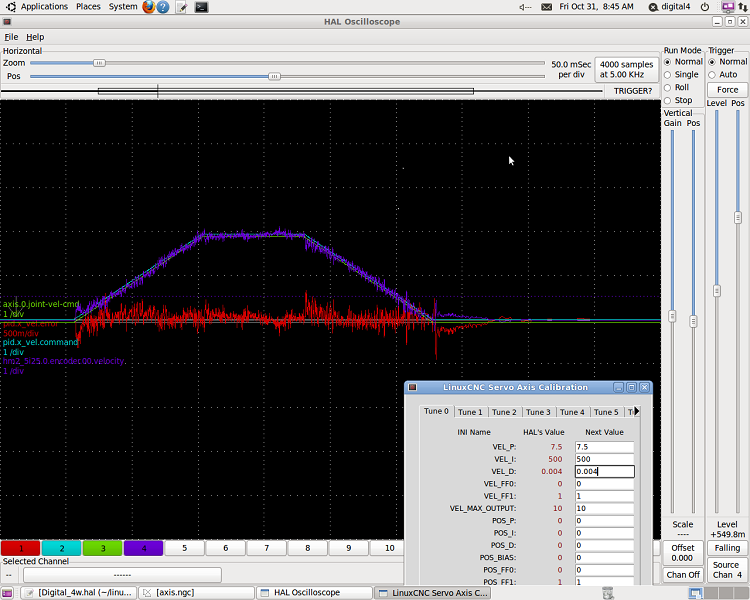Click the Chan Off button

(683, 575)
